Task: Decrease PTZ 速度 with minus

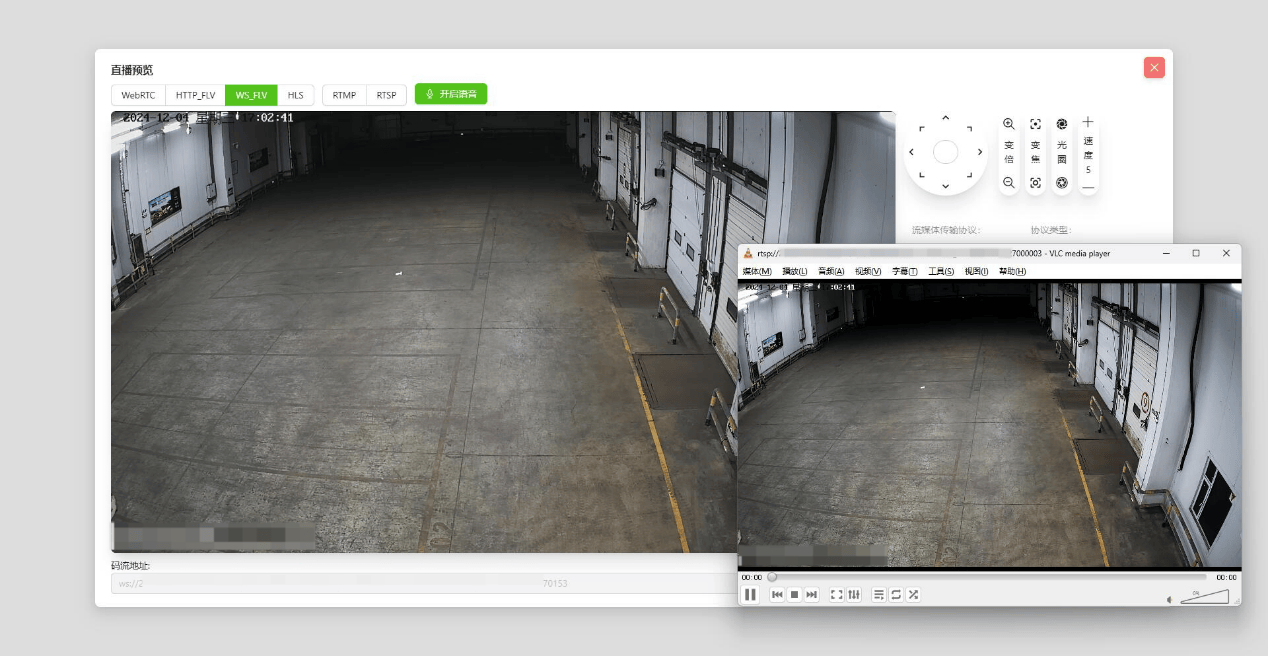Action: (x=1088, y=187)
